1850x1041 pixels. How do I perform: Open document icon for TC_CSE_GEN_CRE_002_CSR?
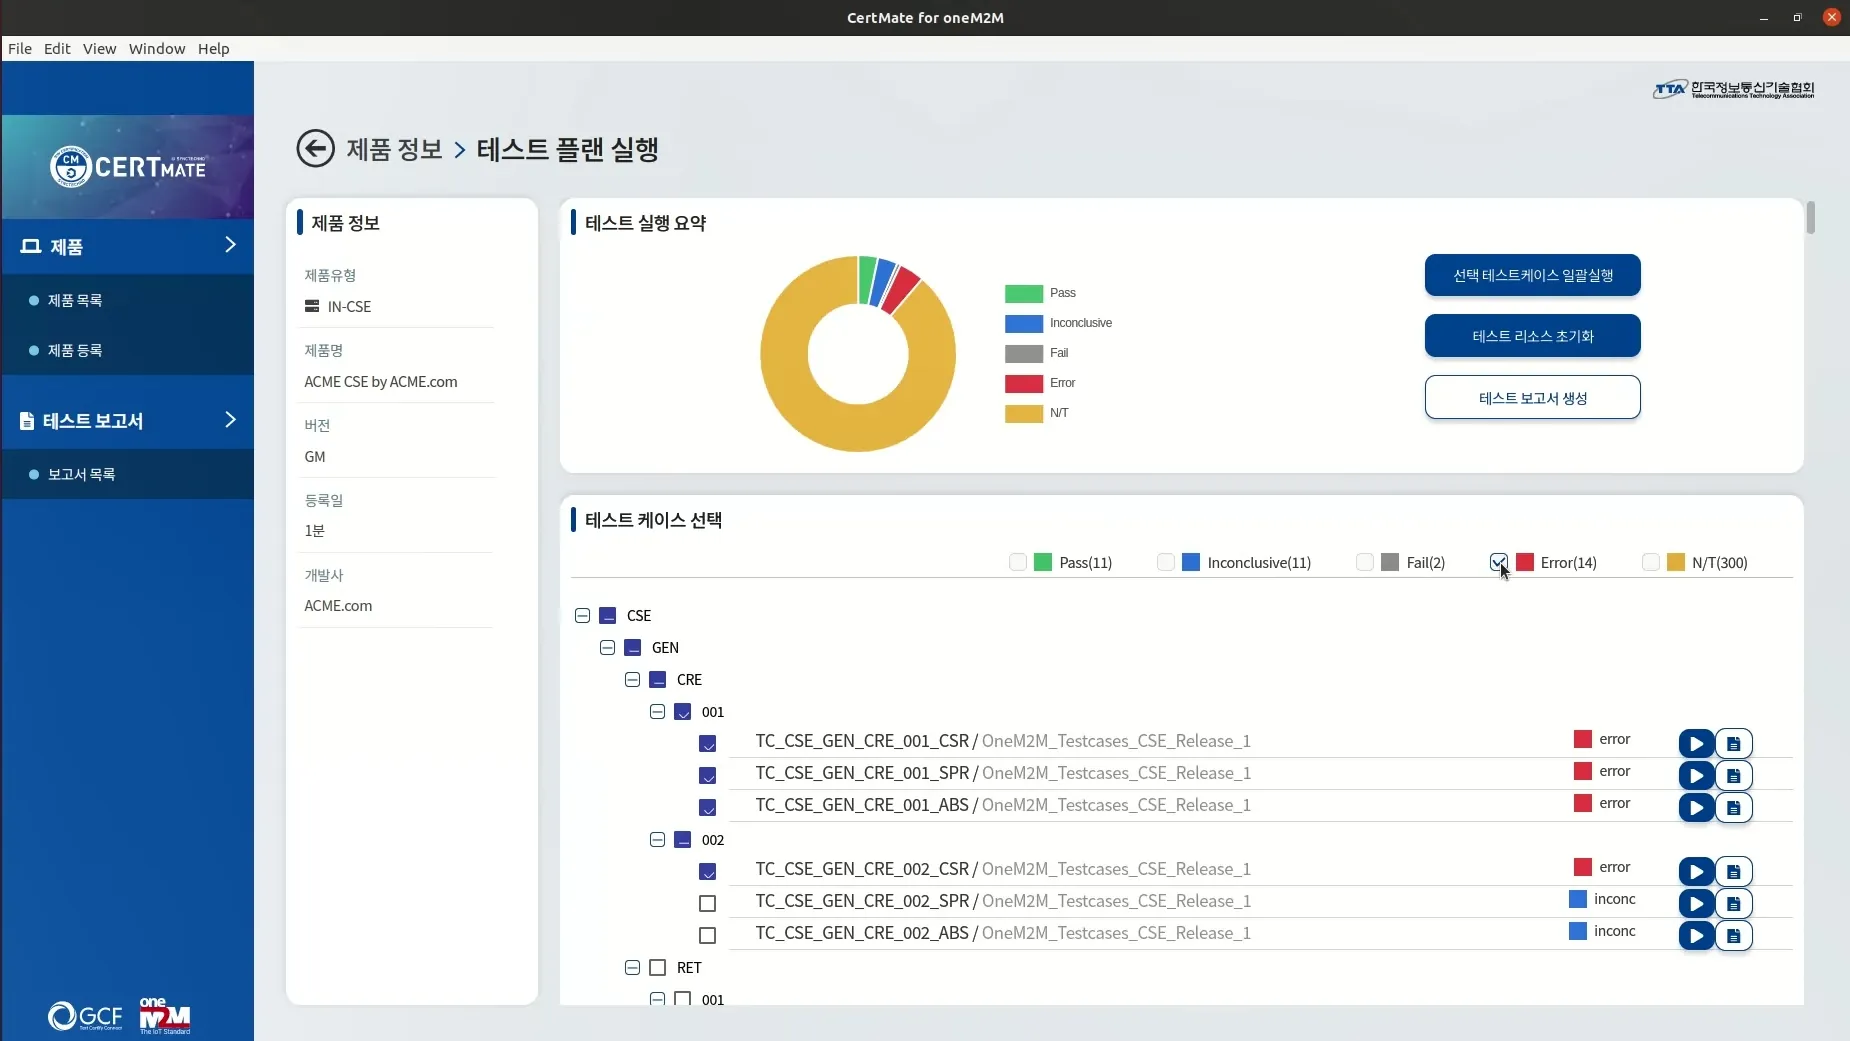click(1734, 872)
